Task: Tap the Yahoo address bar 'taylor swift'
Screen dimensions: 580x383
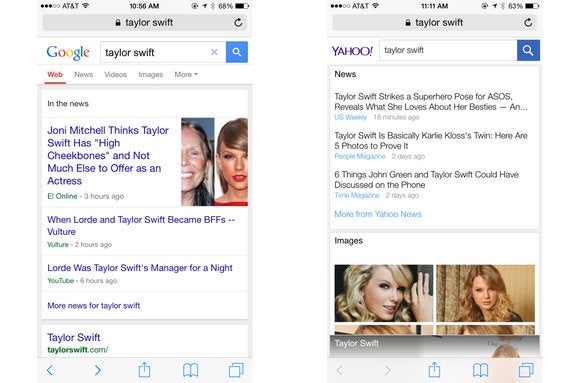Action: coord(435,23)
